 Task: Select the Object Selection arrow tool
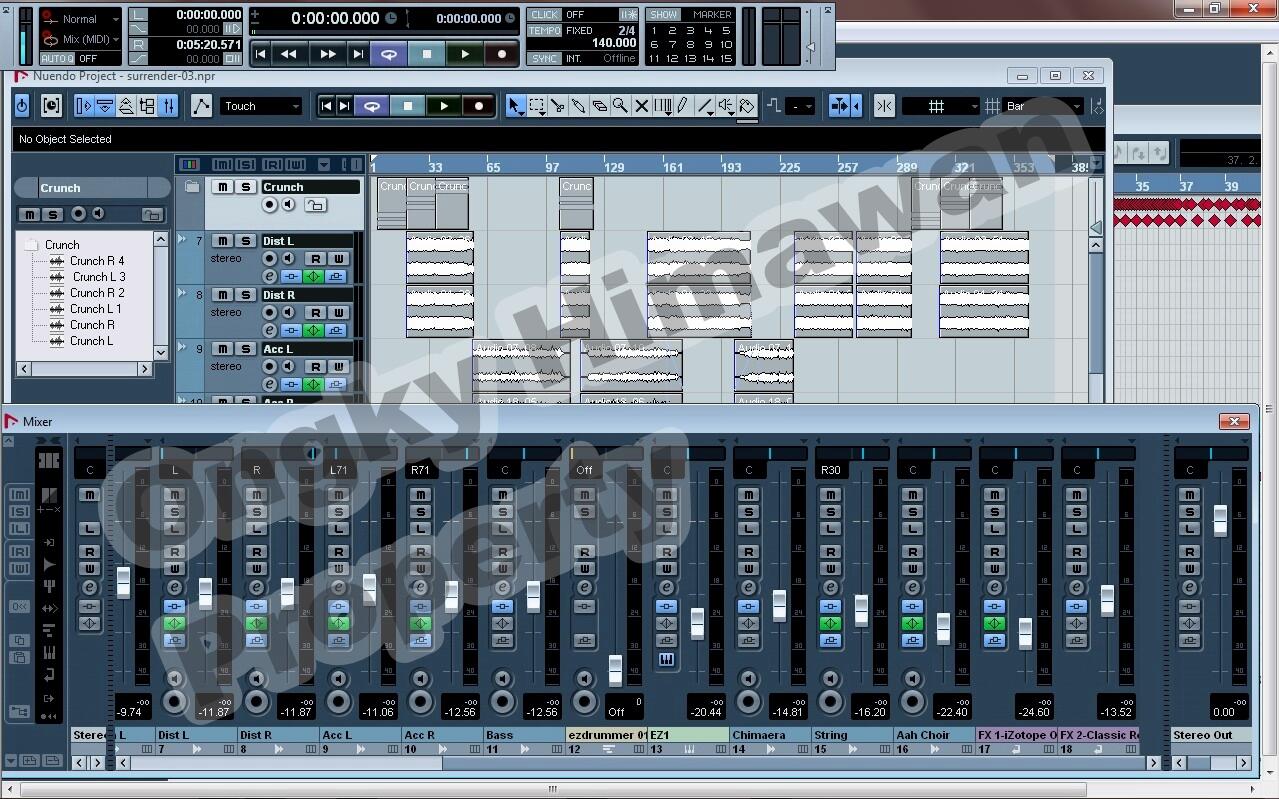click(515, 104)
